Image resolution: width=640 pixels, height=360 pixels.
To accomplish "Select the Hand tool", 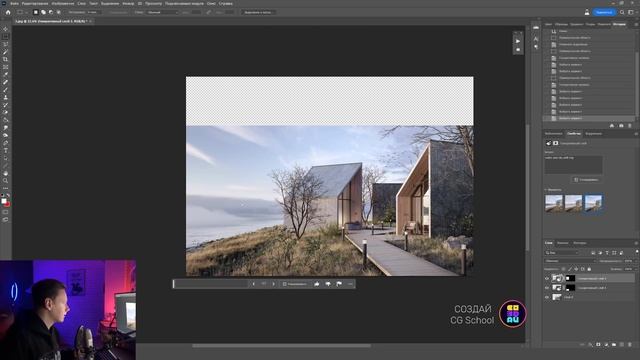I will point(5,173).
